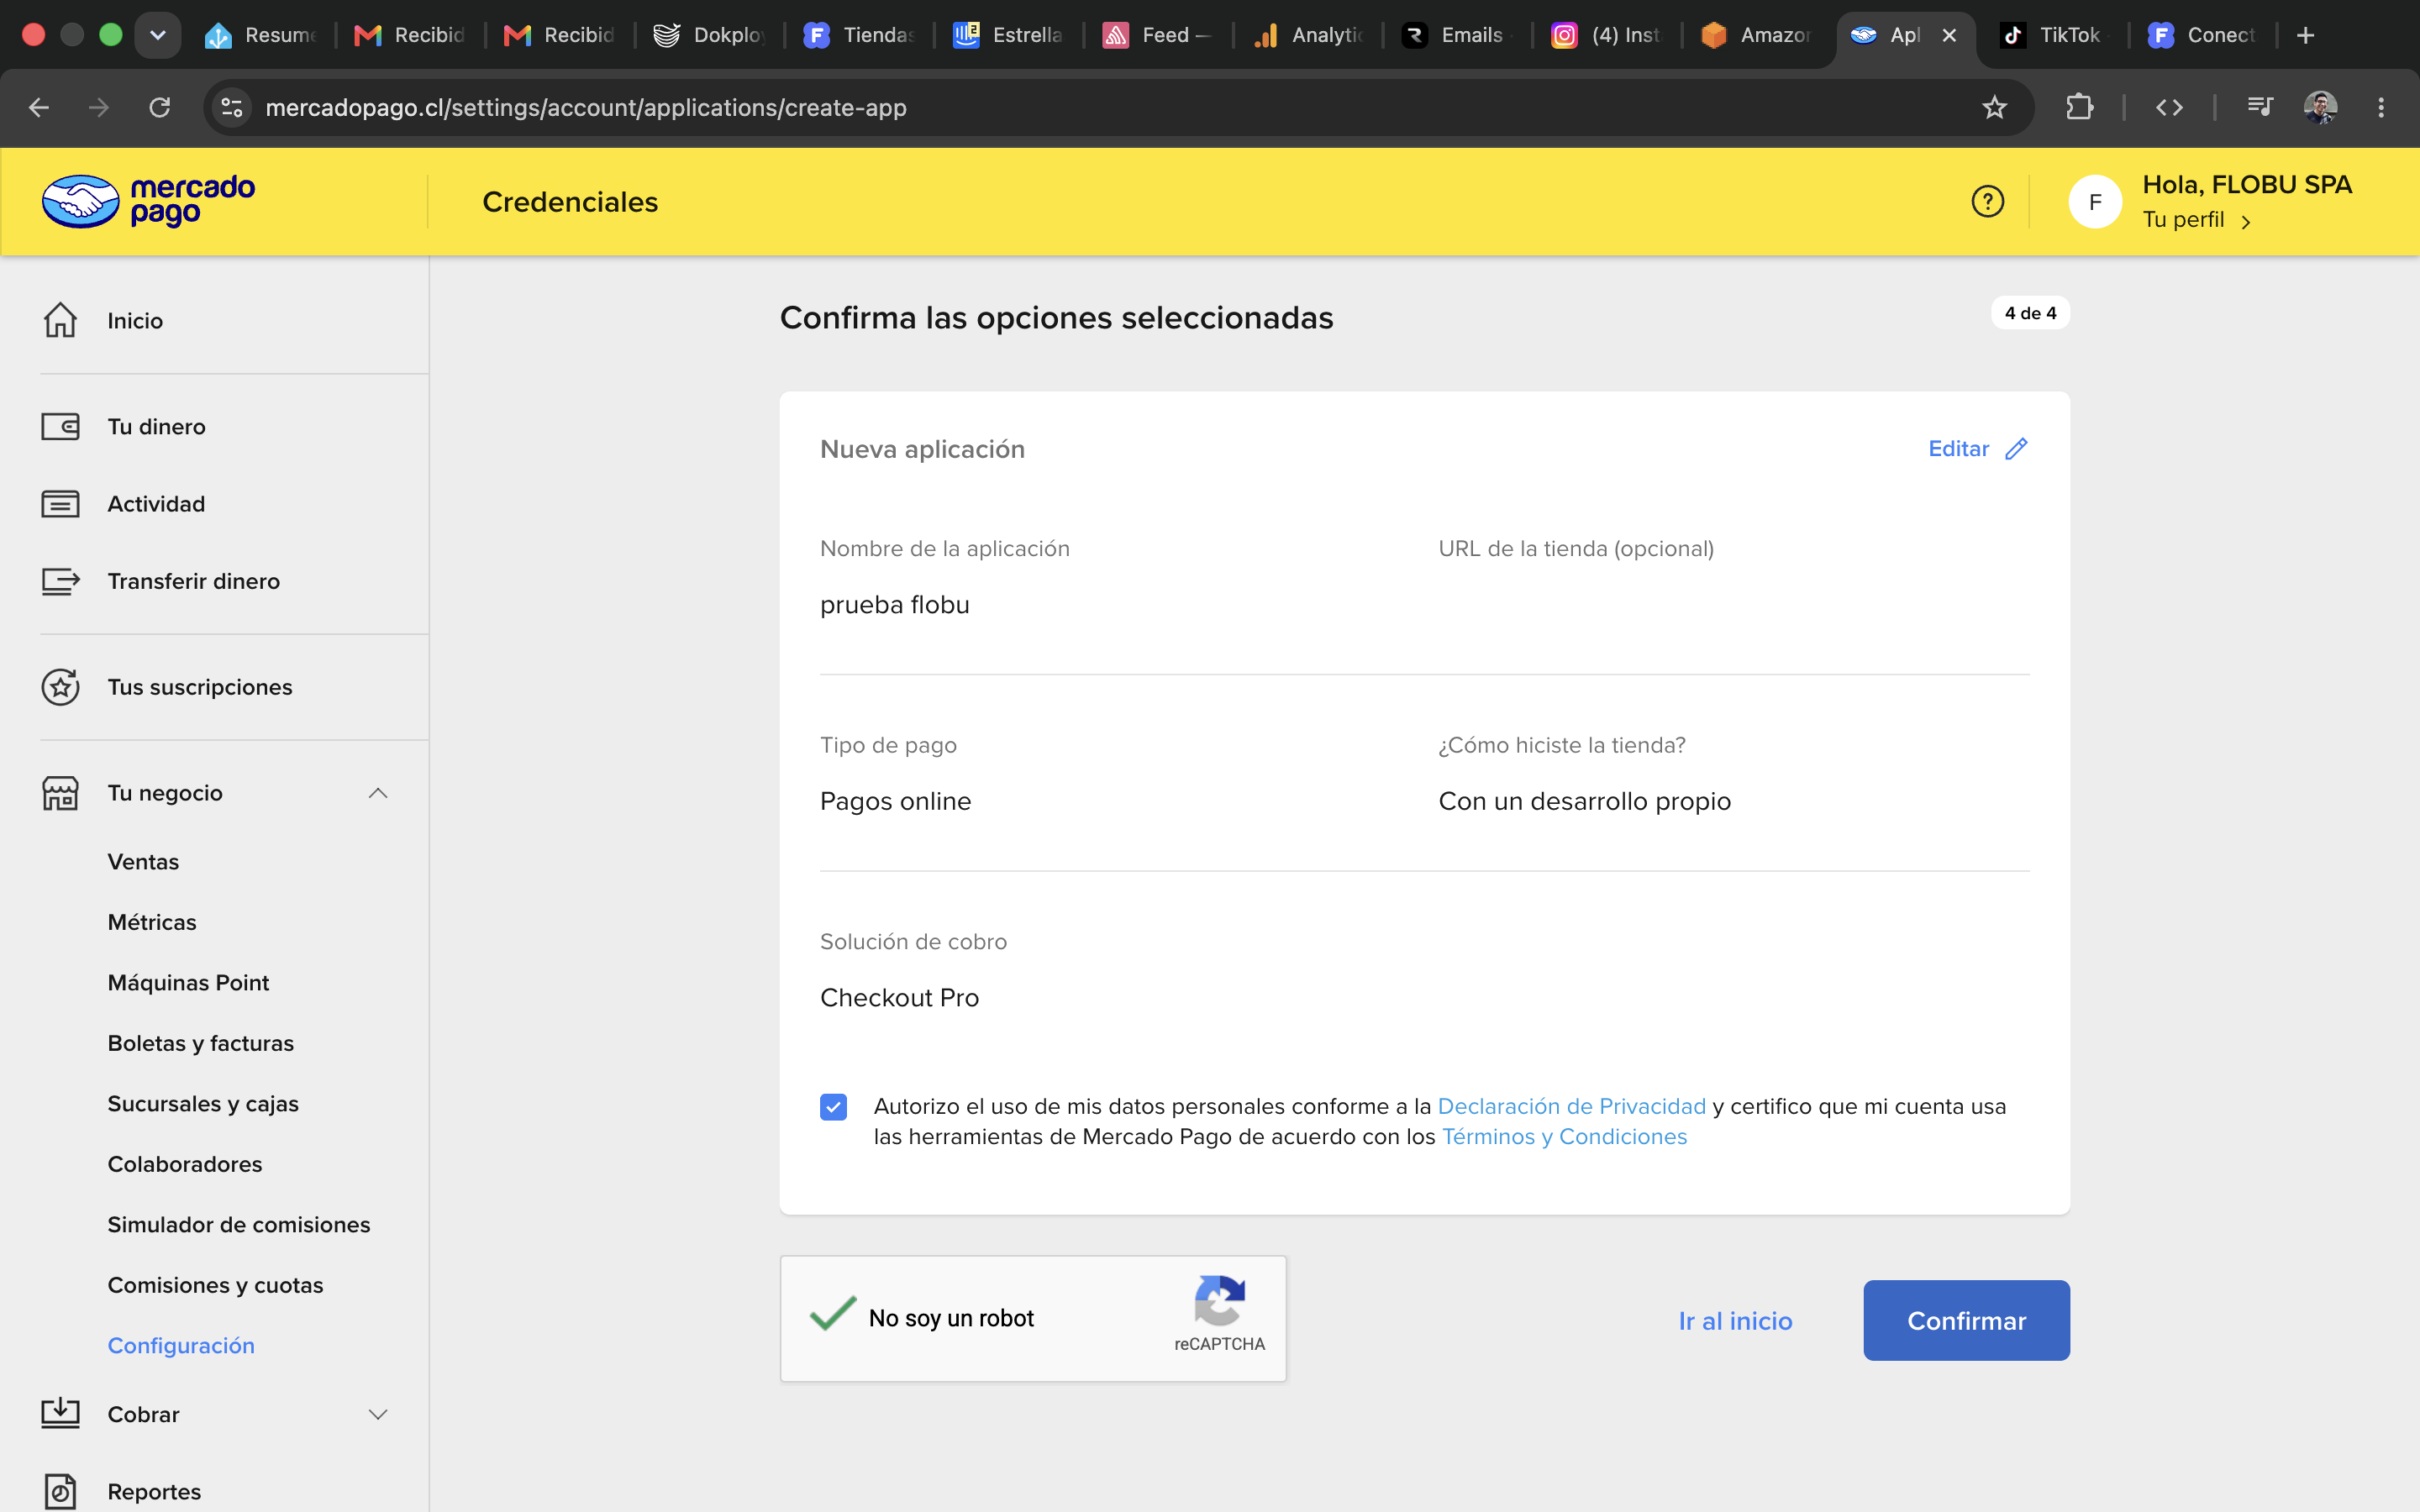Open Ventas in the sidebar

coord(143,862)
